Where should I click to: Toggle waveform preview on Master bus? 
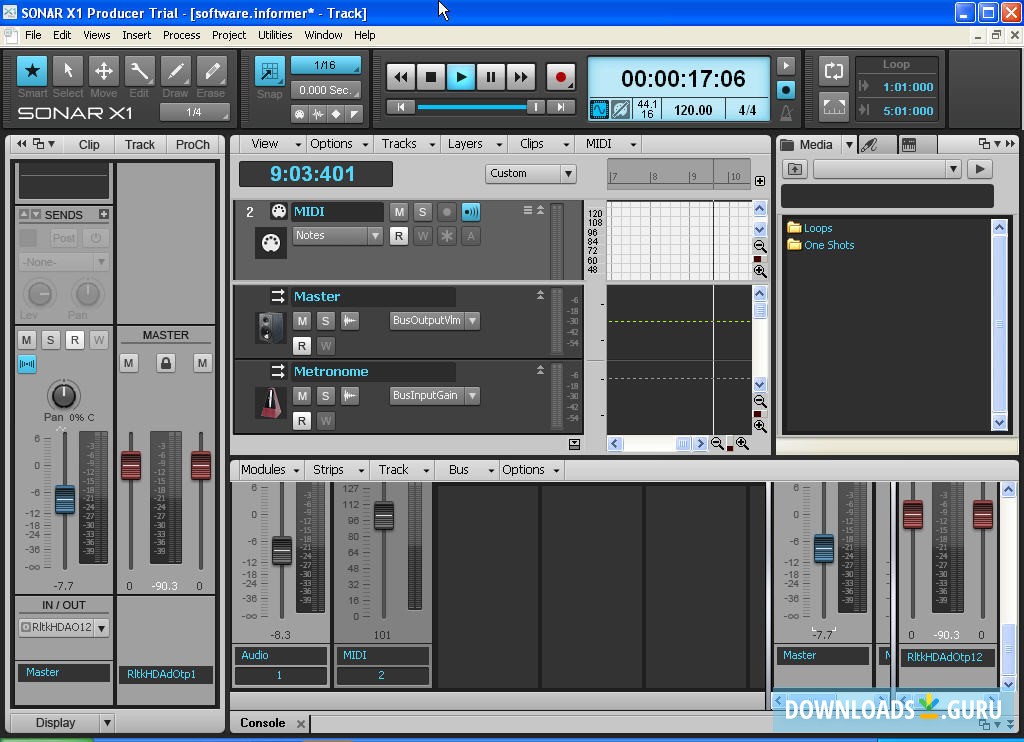tap(350, 321)
